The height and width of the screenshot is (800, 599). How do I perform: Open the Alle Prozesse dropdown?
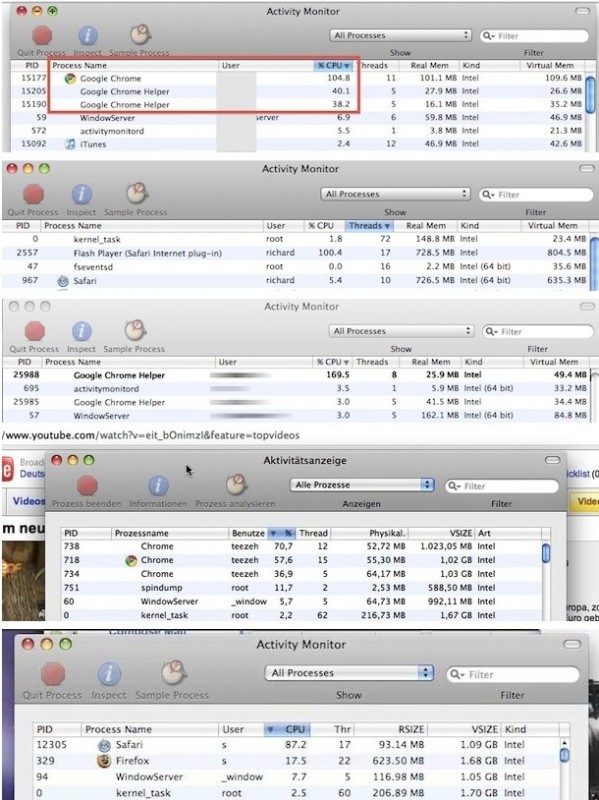(x=362, y=485)
